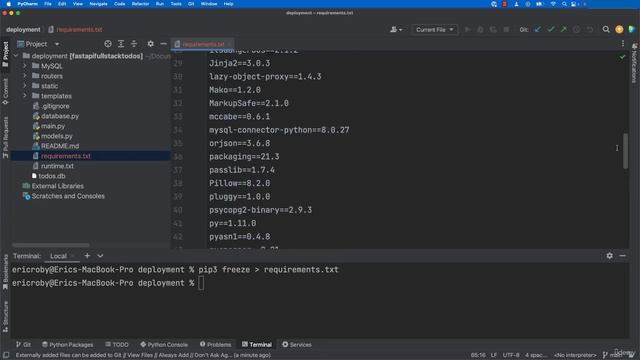This screenshot has width=640, height=360.
Task: Toggle the Project tool window sidebar button
Action: click(x=5, y=54)
